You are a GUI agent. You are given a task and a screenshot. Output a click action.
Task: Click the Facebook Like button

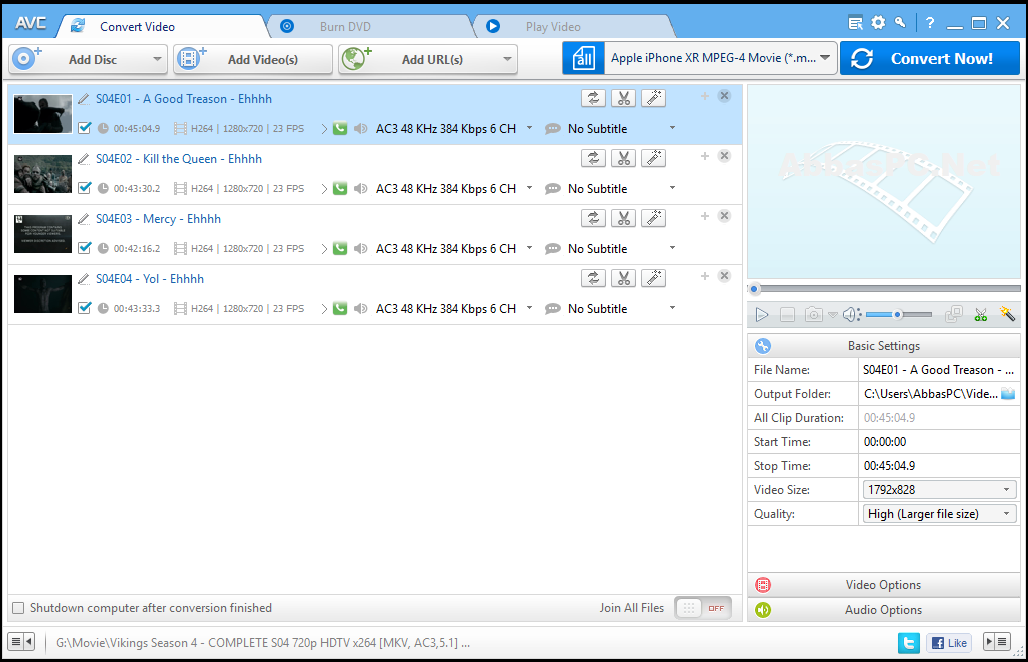949,643
